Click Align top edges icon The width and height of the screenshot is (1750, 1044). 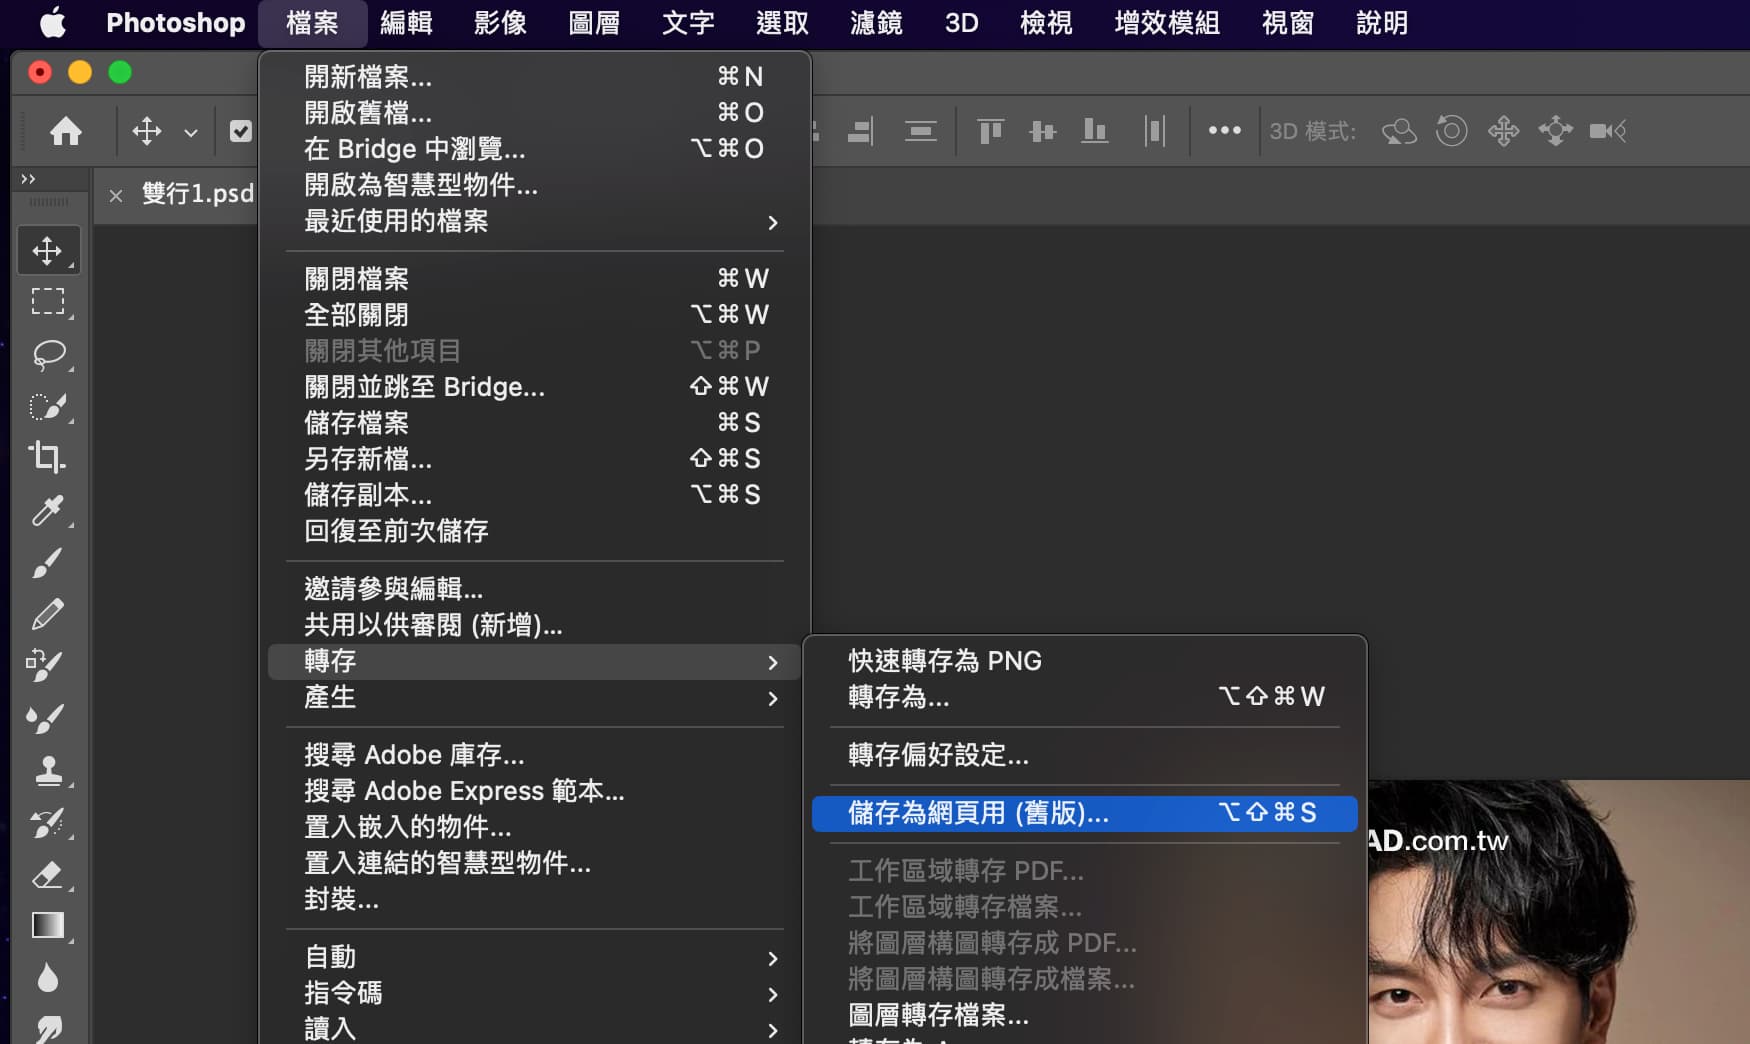click(x=990, y=131)
